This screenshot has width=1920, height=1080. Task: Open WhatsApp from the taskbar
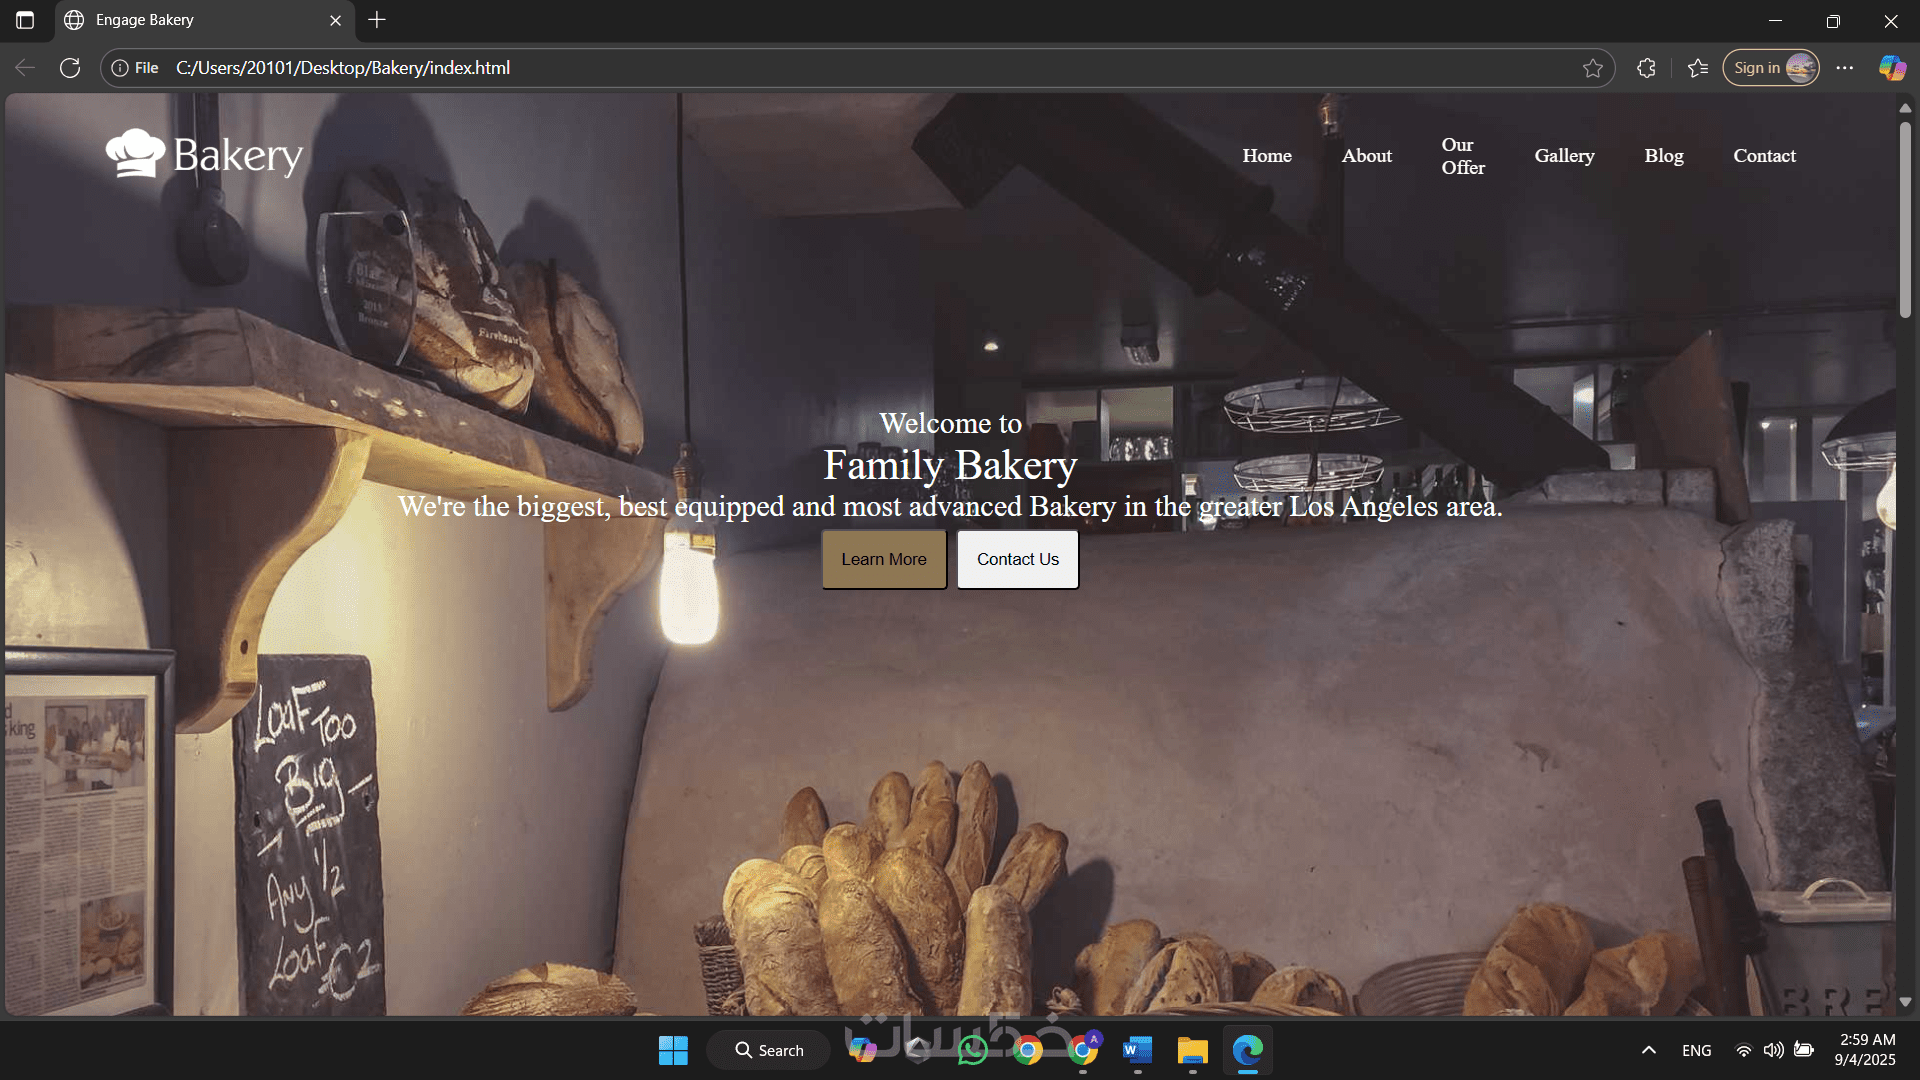click(972, 1050)
